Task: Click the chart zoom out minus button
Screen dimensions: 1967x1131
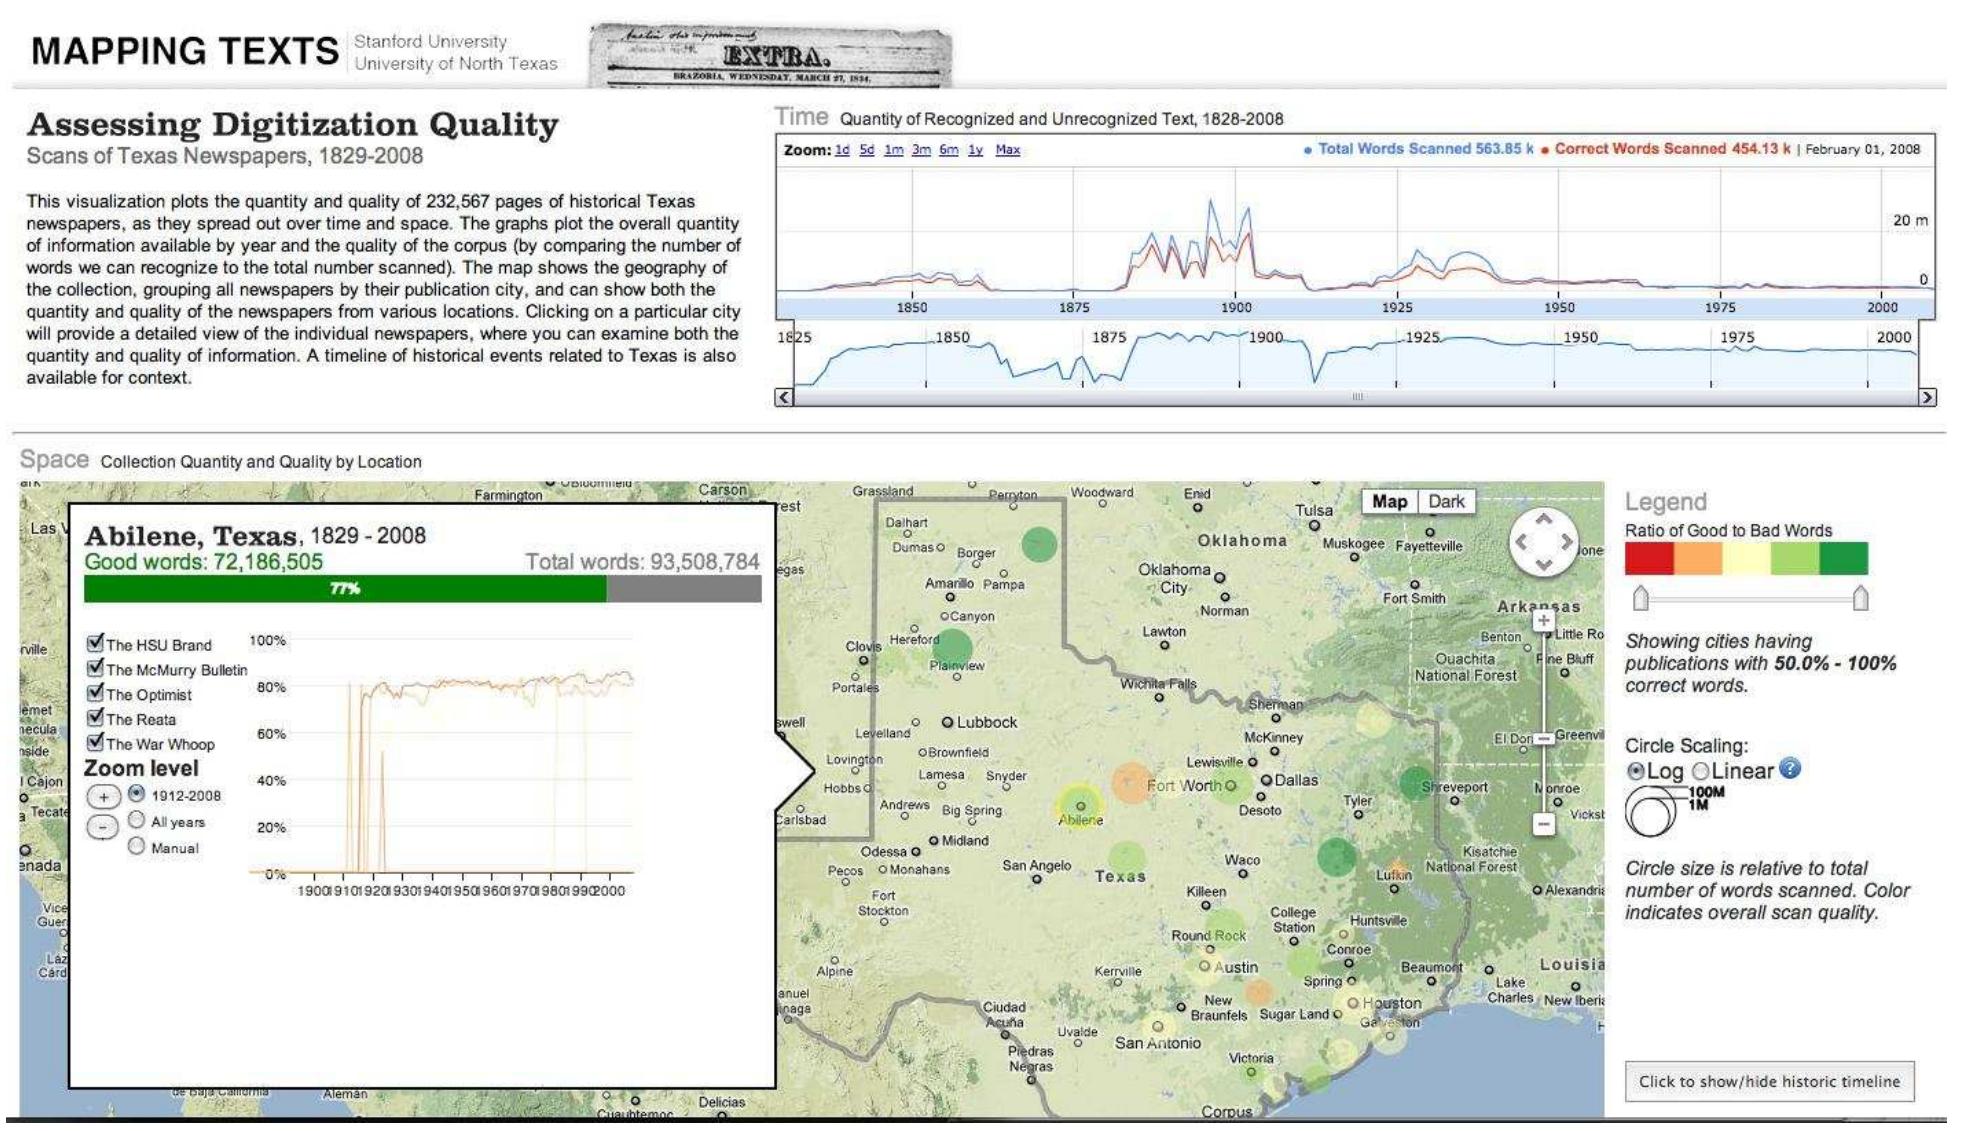Action: [103, 827]
